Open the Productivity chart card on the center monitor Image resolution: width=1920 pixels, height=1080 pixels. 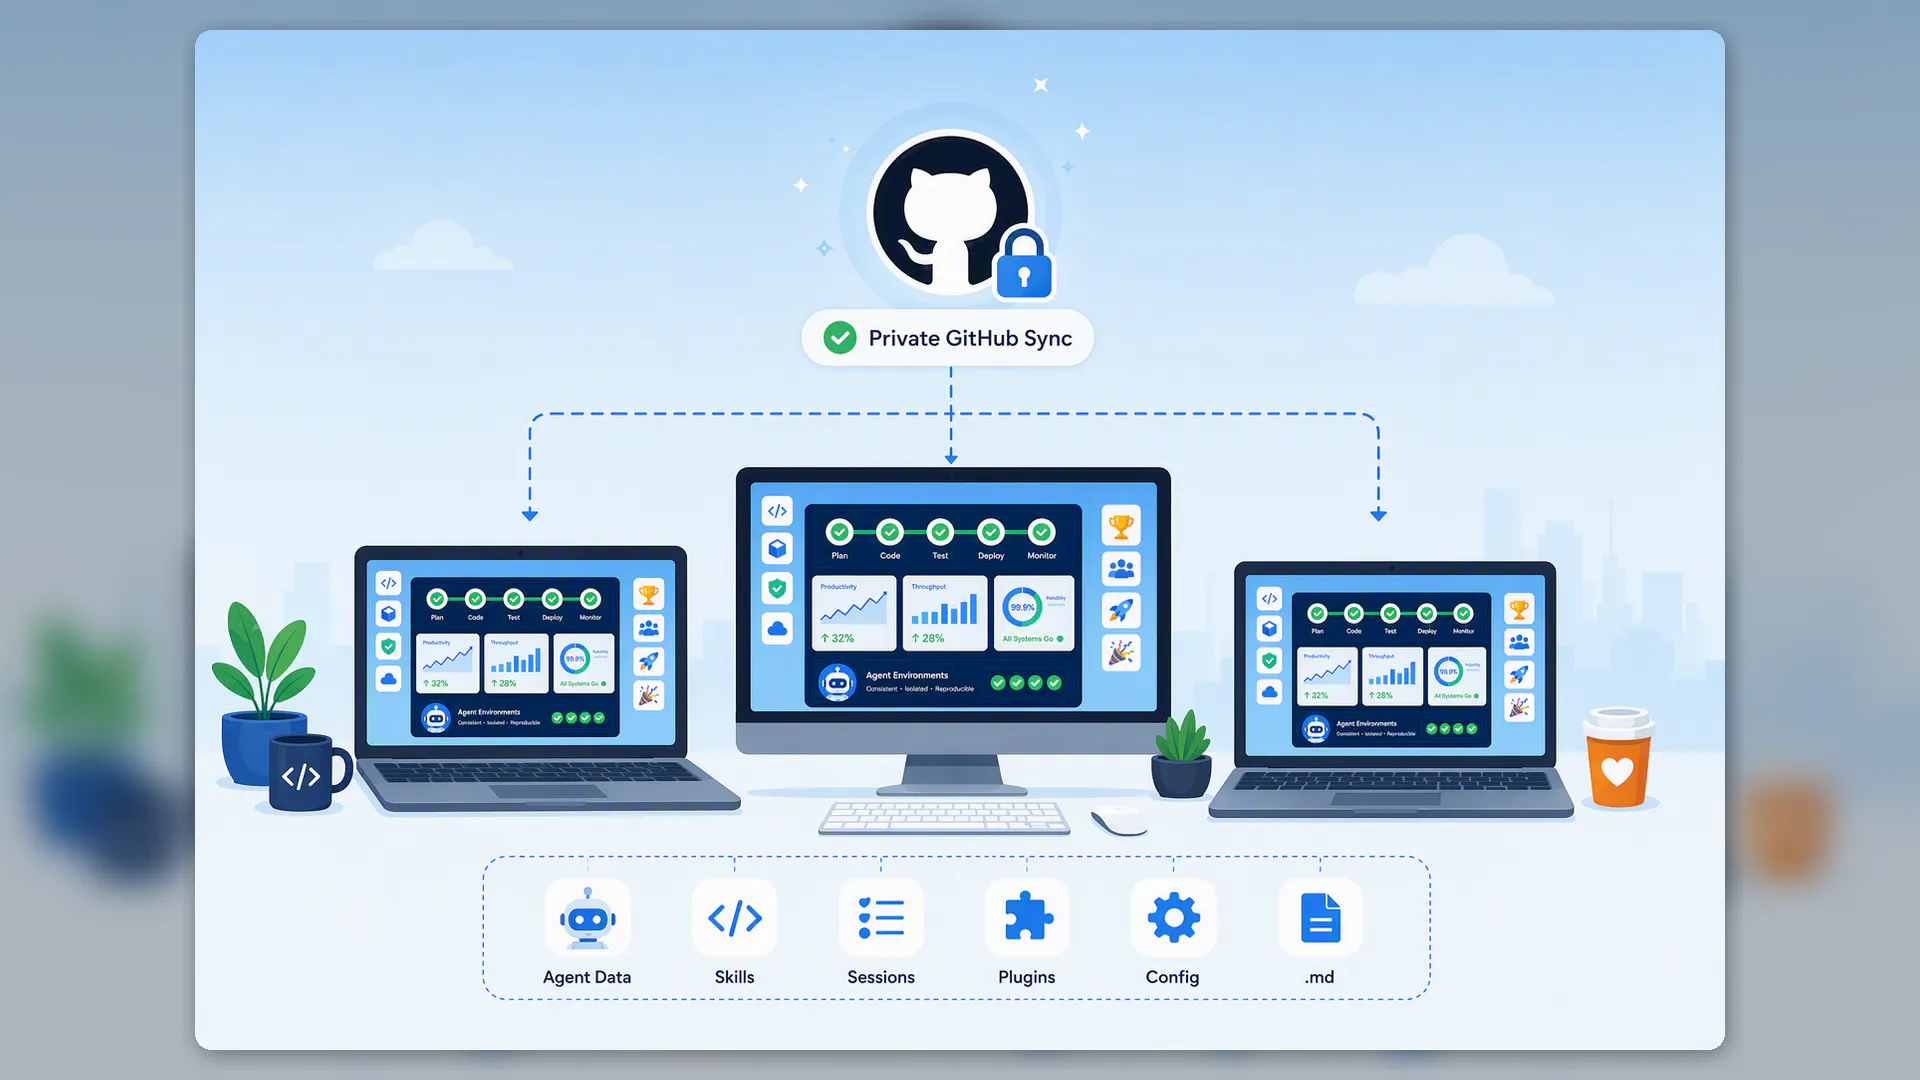click(854, 613)
